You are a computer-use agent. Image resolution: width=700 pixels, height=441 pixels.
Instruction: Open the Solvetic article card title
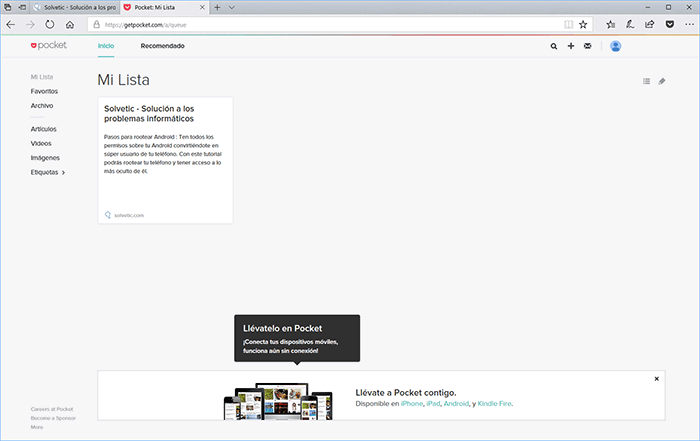pyautogui.click(x=149, y=113)
